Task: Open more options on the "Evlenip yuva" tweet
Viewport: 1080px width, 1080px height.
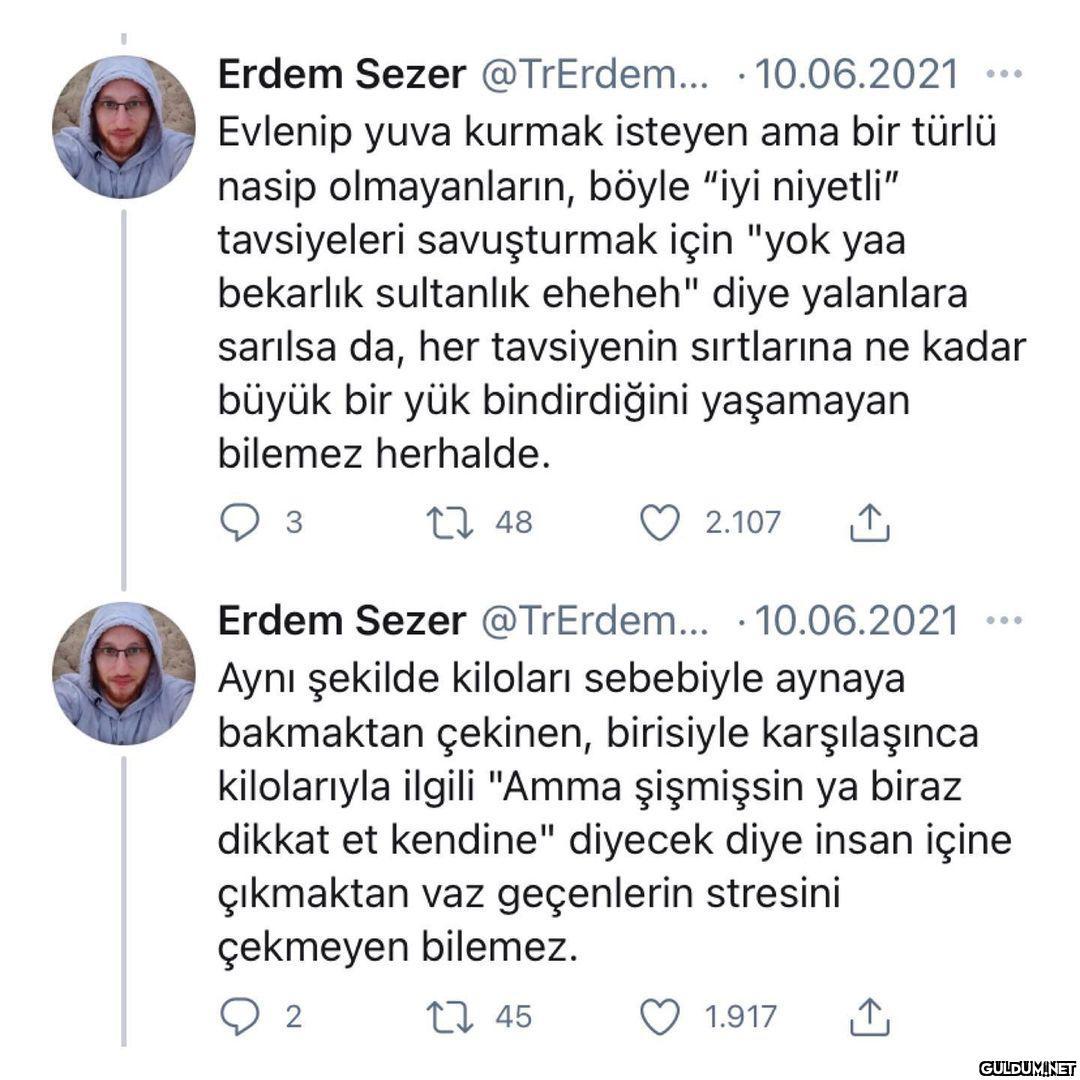Action: click(x=1004, y=75)
